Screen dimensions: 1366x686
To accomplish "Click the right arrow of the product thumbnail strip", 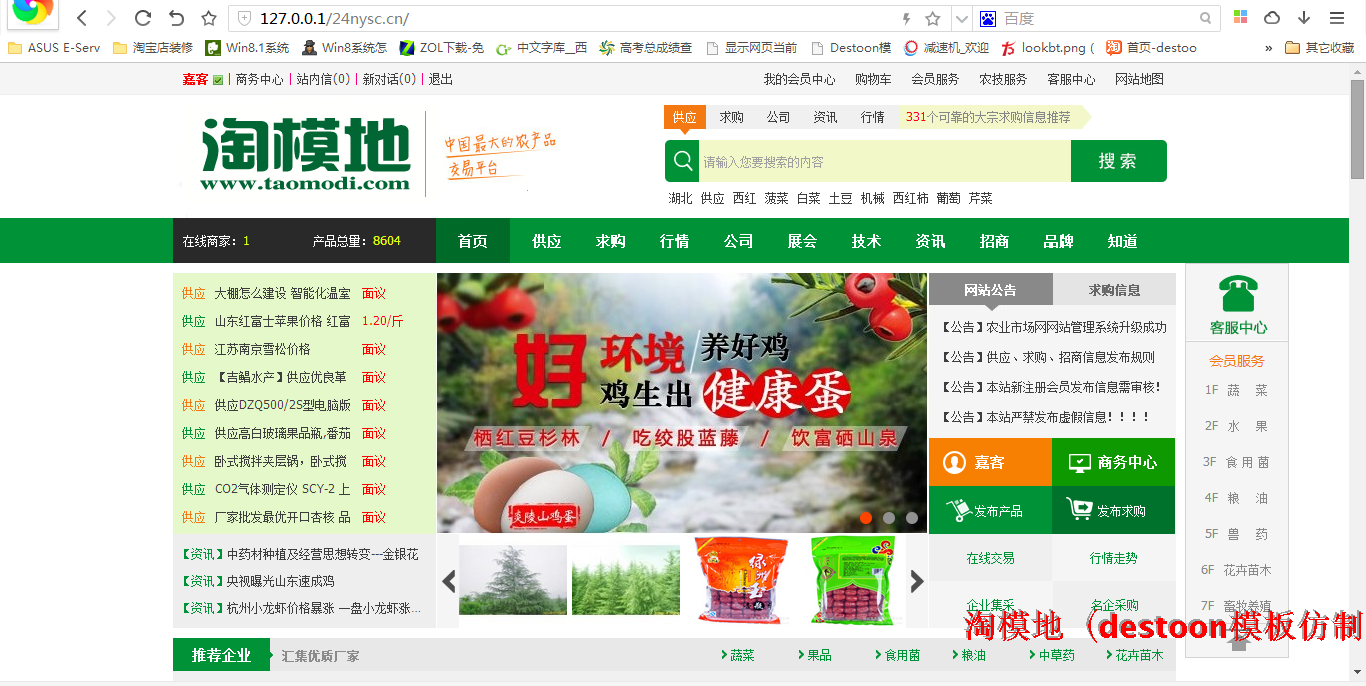I will [x=916, y=581].
